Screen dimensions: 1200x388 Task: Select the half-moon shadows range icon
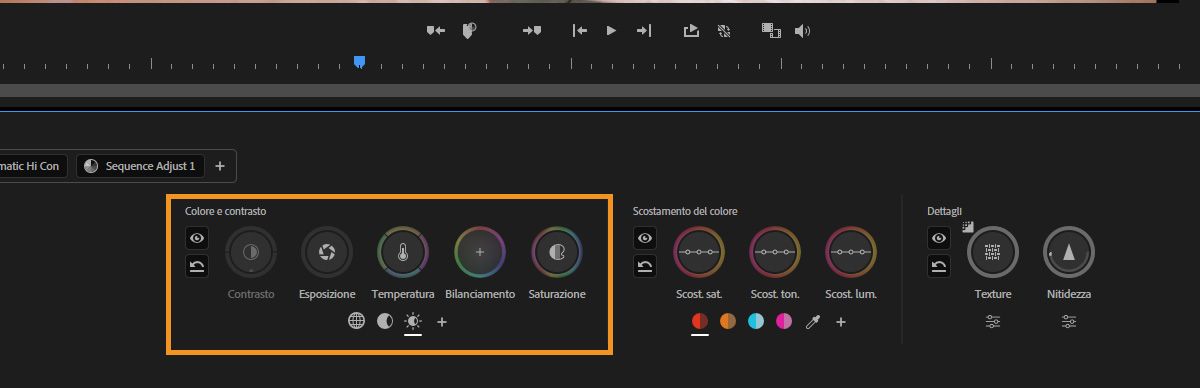click(x=384, y=321)
